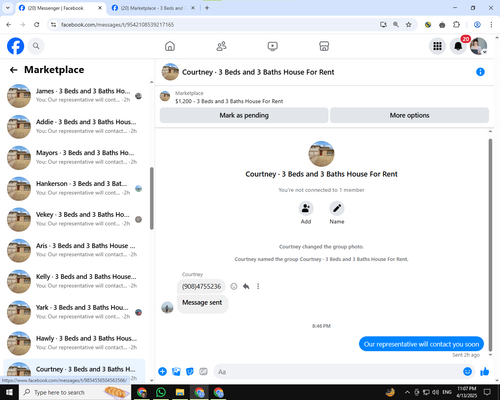The height and width of the screenshot is (400, 500).
Task: Open Chrome zoom magnifier icon in address bar
Action: (396, 25)
